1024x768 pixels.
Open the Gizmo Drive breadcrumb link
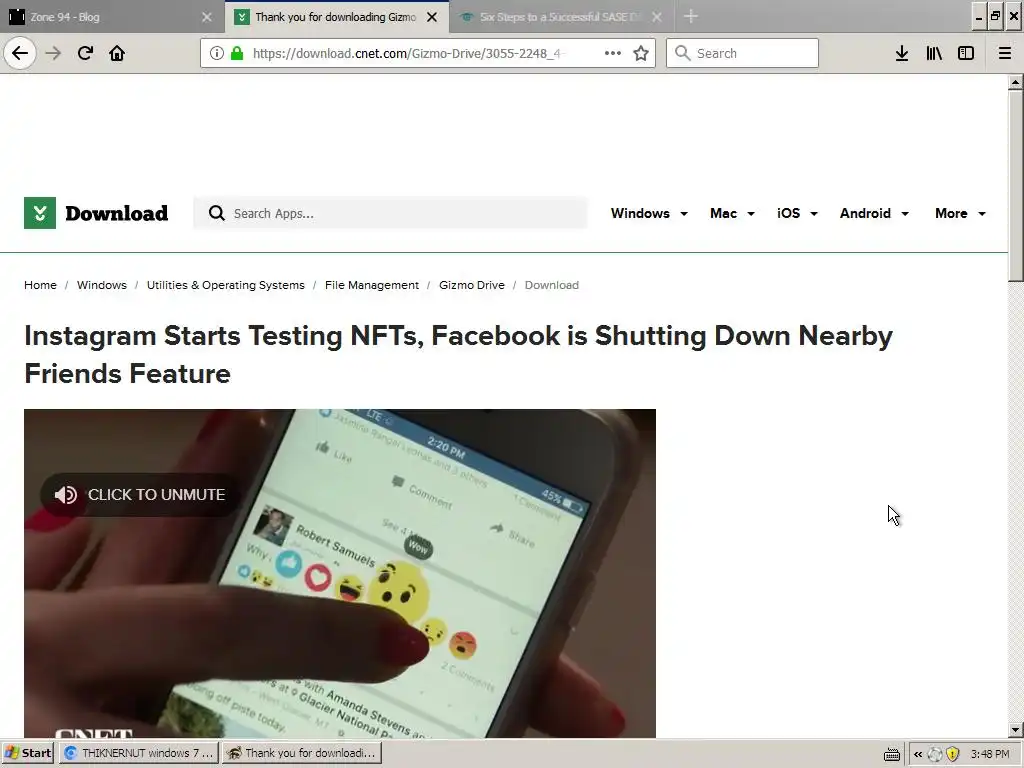[472, 285]
